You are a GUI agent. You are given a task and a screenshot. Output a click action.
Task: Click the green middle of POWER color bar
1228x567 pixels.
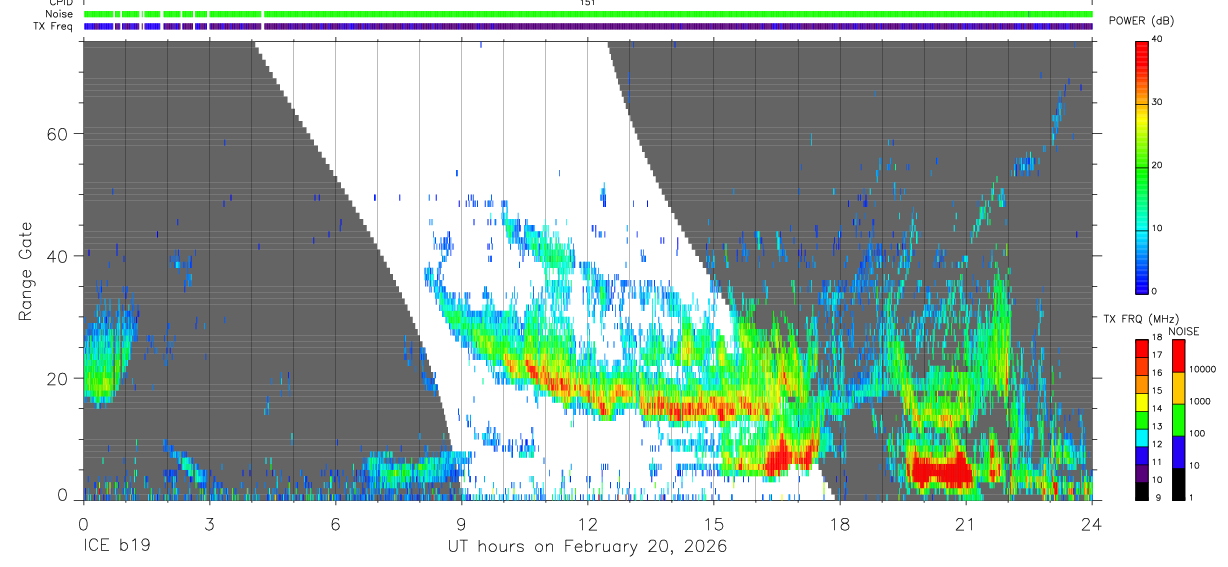(1142, 166)
